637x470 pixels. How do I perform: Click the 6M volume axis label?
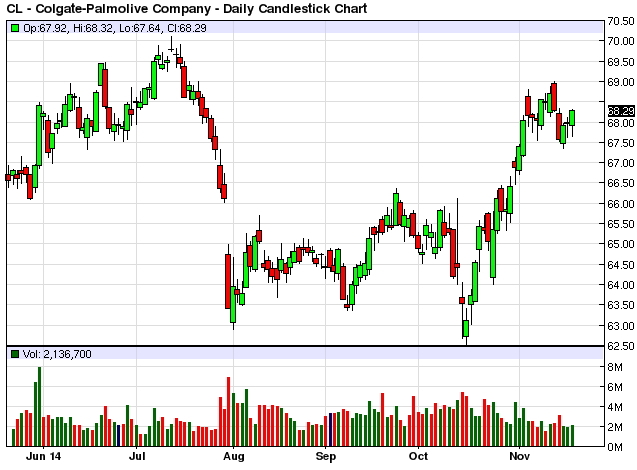click(615, 387)
